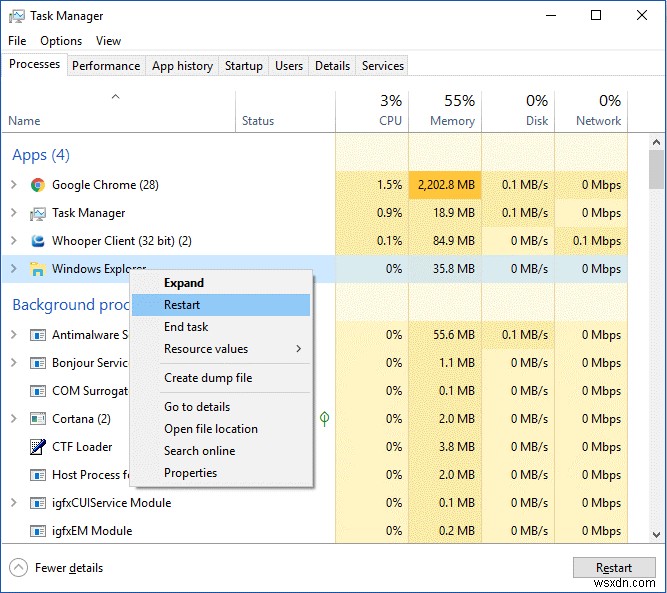Sort by the Status column header
The height and width of the screenshot is (593, 667).
coord(285,111)
